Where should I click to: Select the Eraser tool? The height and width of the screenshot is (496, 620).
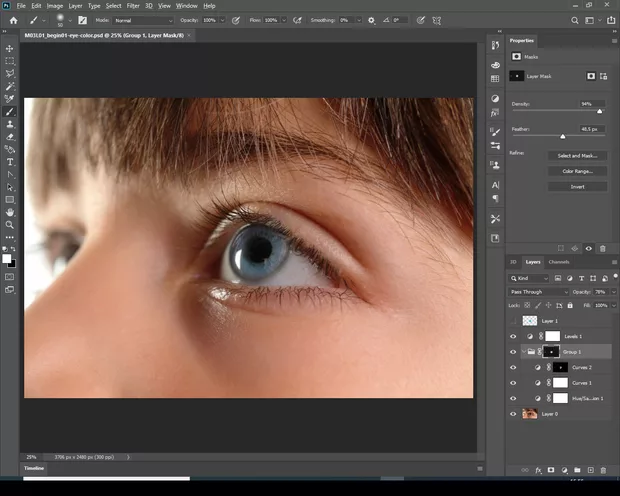coord(10,136)
